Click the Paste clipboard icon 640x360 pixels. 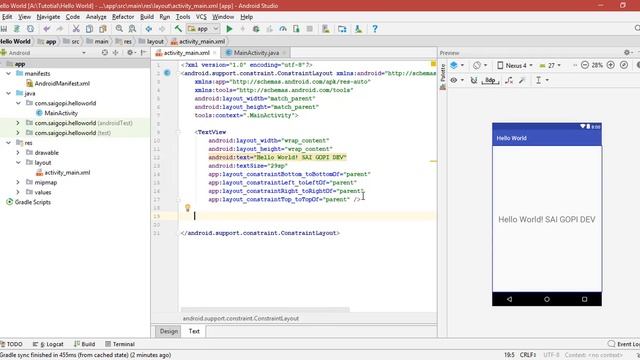[x=103, y=29]
